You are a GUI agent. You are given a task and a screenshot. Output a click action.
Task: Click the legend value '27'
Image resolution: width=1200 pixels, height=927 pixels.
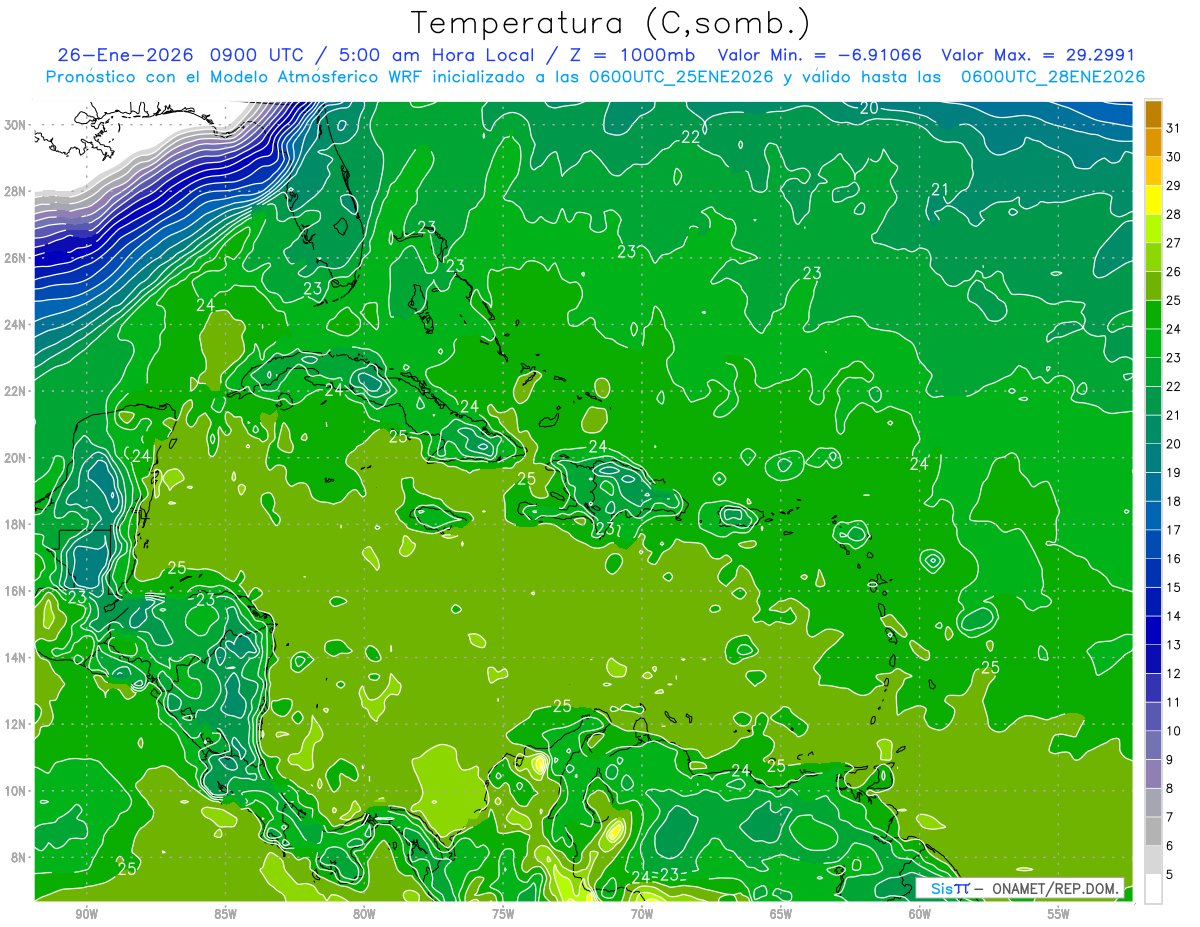point(1174,243)
